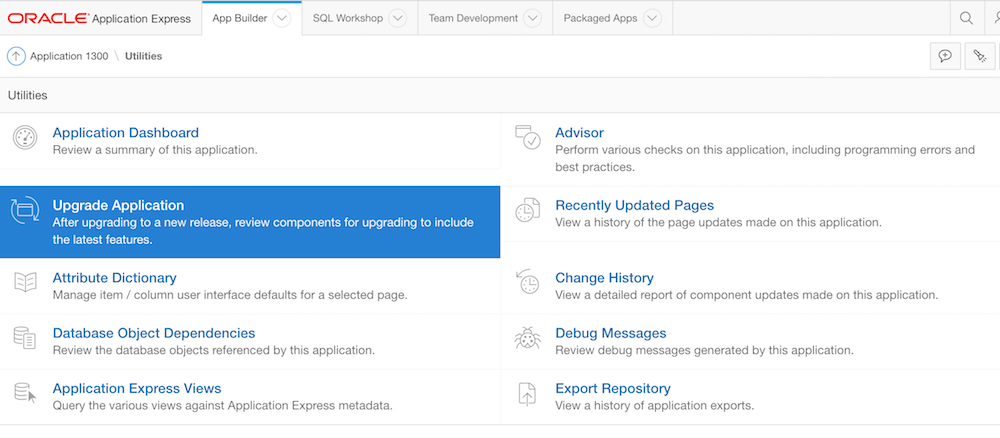The width and height of the screenshot is (1000, 438).
Task: Click the Application Dashboard gauge icon
Action: pos(25,138)
